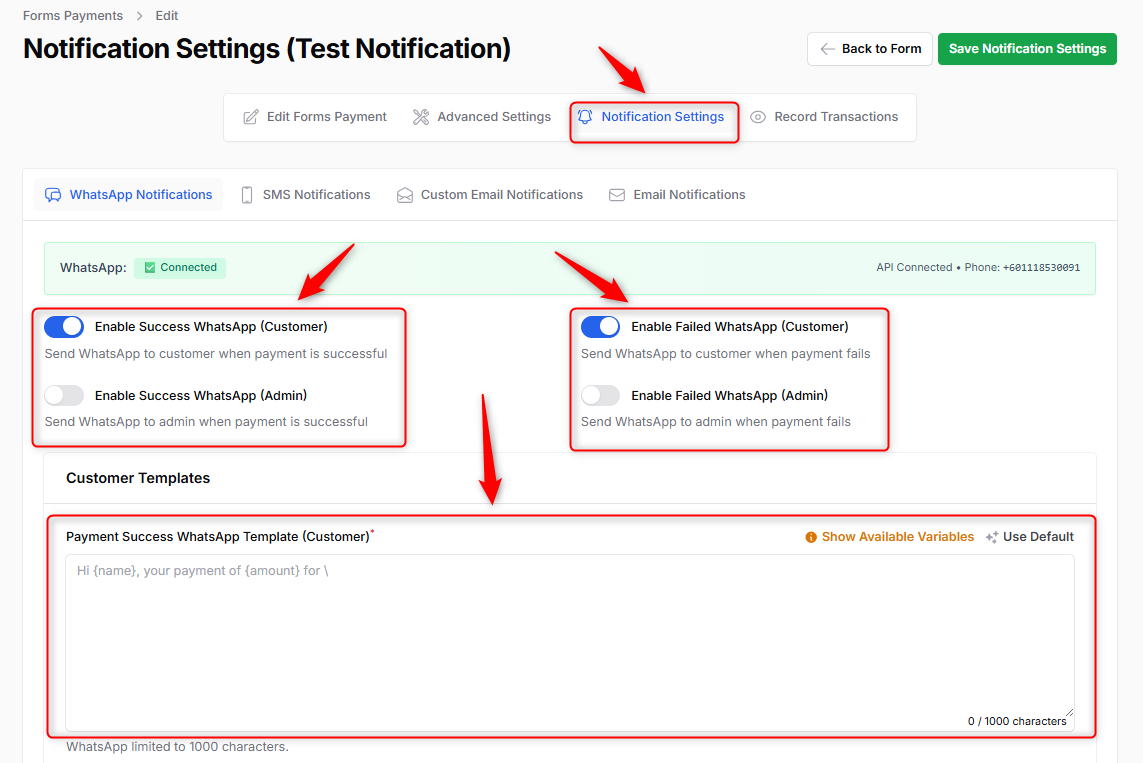Click the breadcrumb chevron after Forms Payments
1143x763 pixels.
pos(139,16)
